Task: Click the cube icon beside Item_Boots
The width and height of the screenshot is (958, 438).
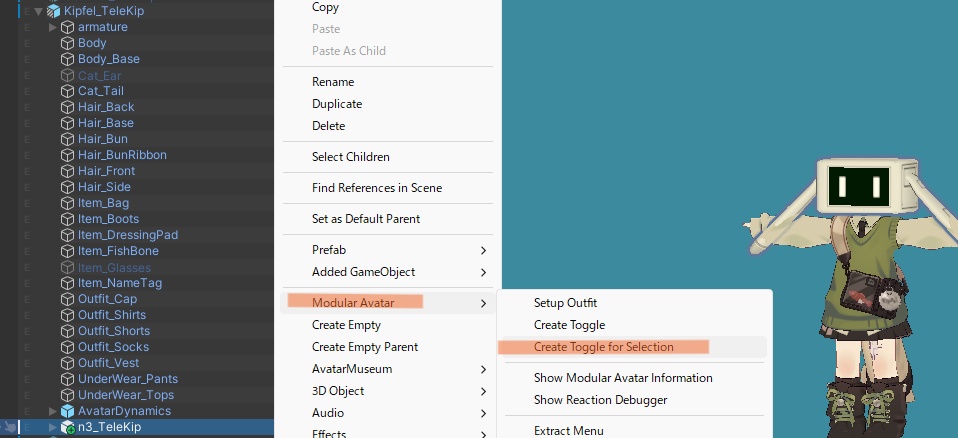Action: tap(68, 219)
